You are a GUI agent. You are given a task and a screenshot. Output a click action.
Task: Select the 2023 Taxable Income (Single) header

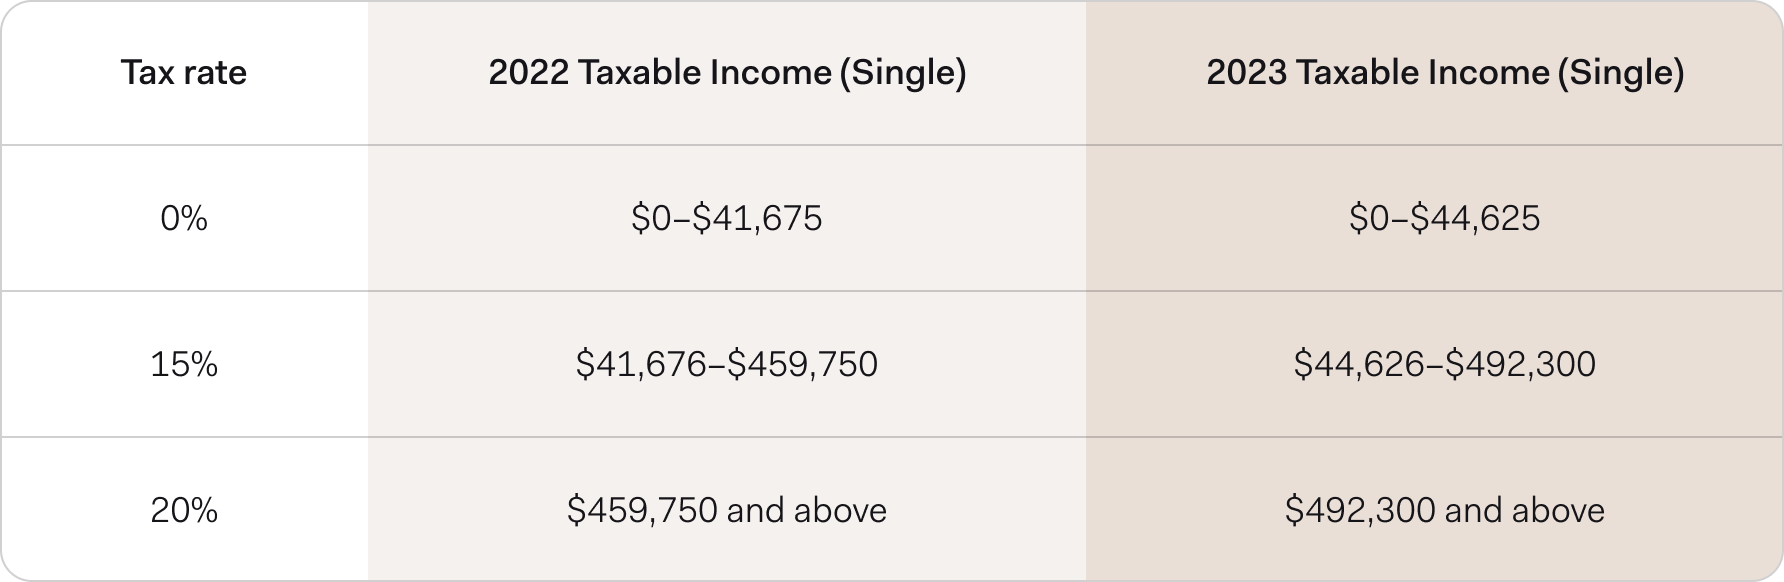[x=1445, y=73]
